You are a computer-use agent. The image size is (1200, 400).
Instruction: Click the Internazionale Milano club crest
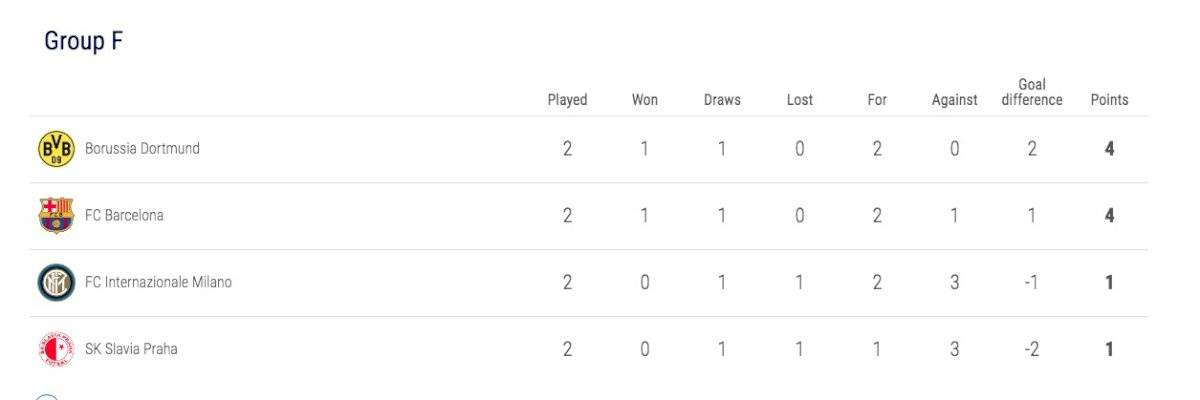click(56, 283)
